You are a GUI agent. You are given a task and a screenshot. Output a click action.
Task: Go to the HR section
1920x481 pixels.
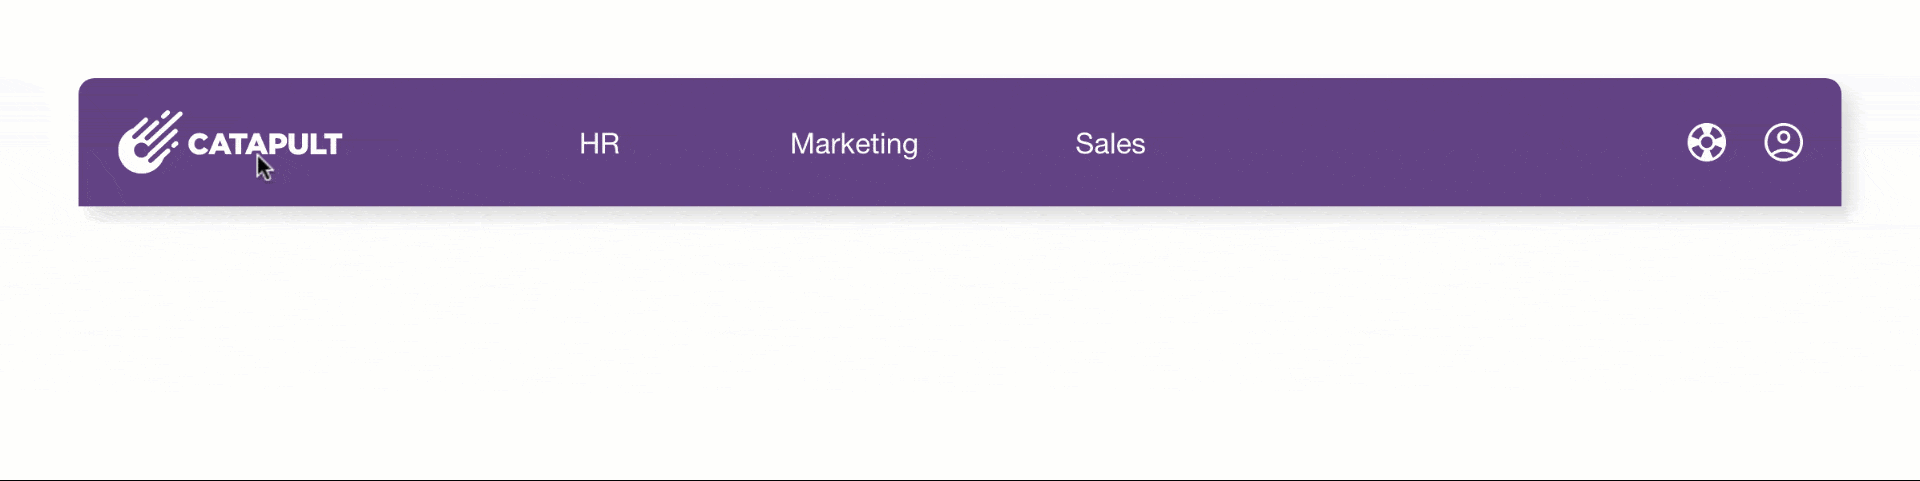click(599, 144)
